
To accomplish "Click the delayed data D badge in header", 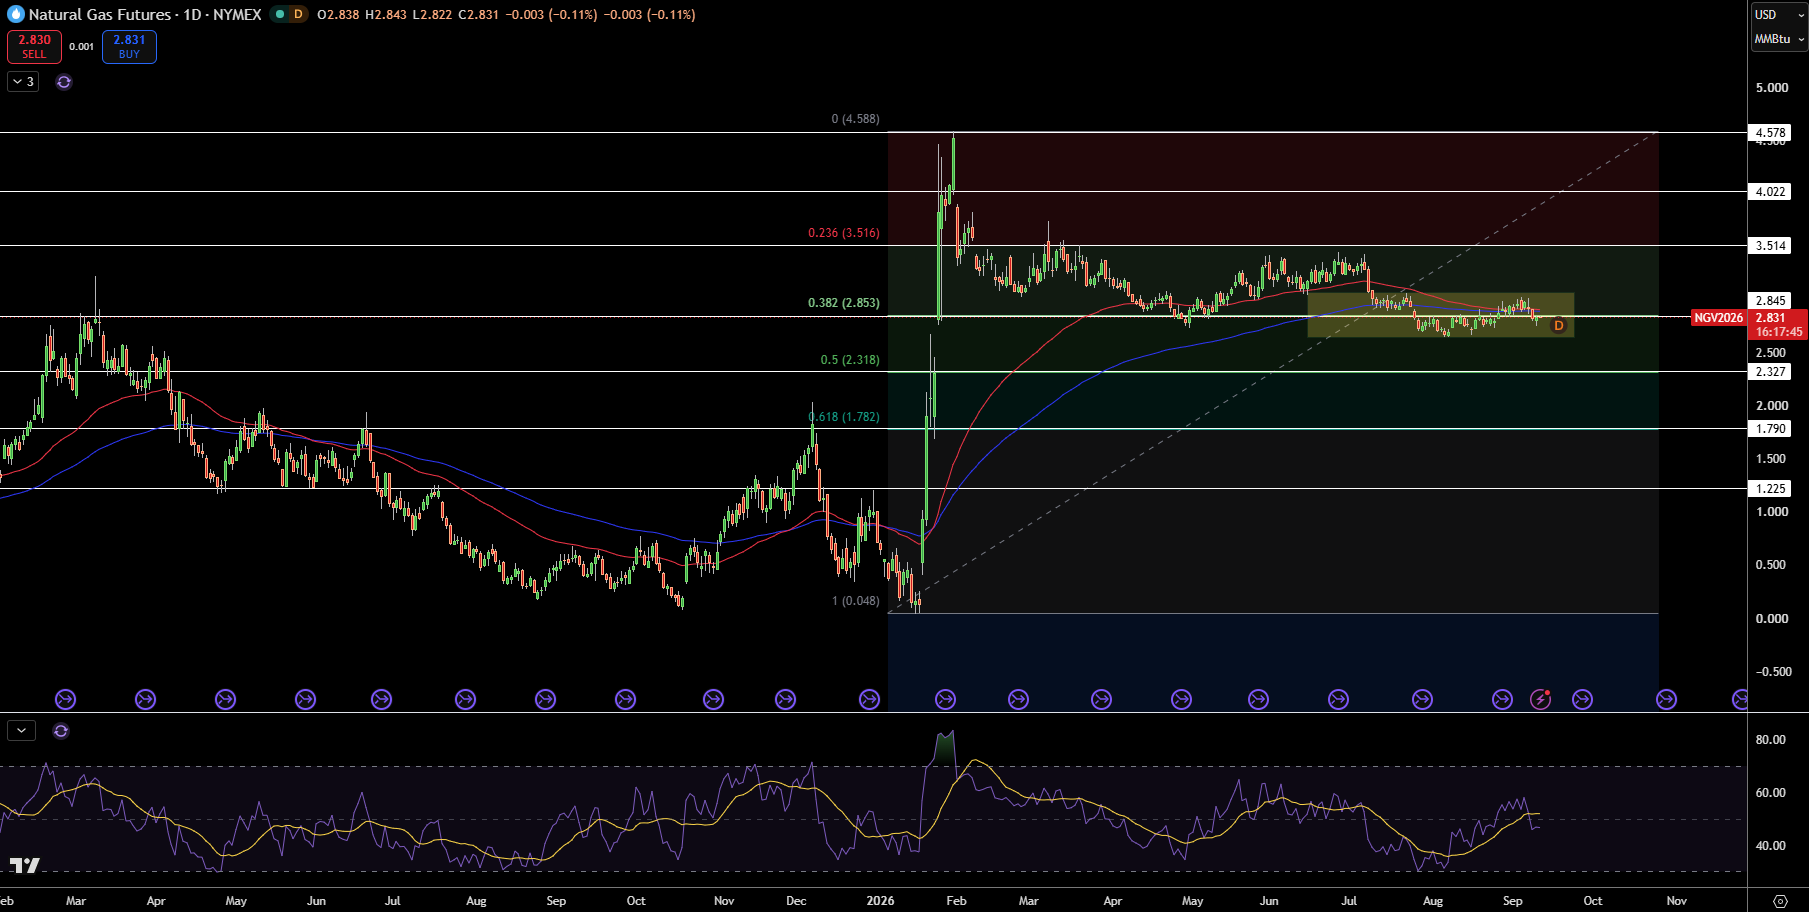I will click(298, 14).
